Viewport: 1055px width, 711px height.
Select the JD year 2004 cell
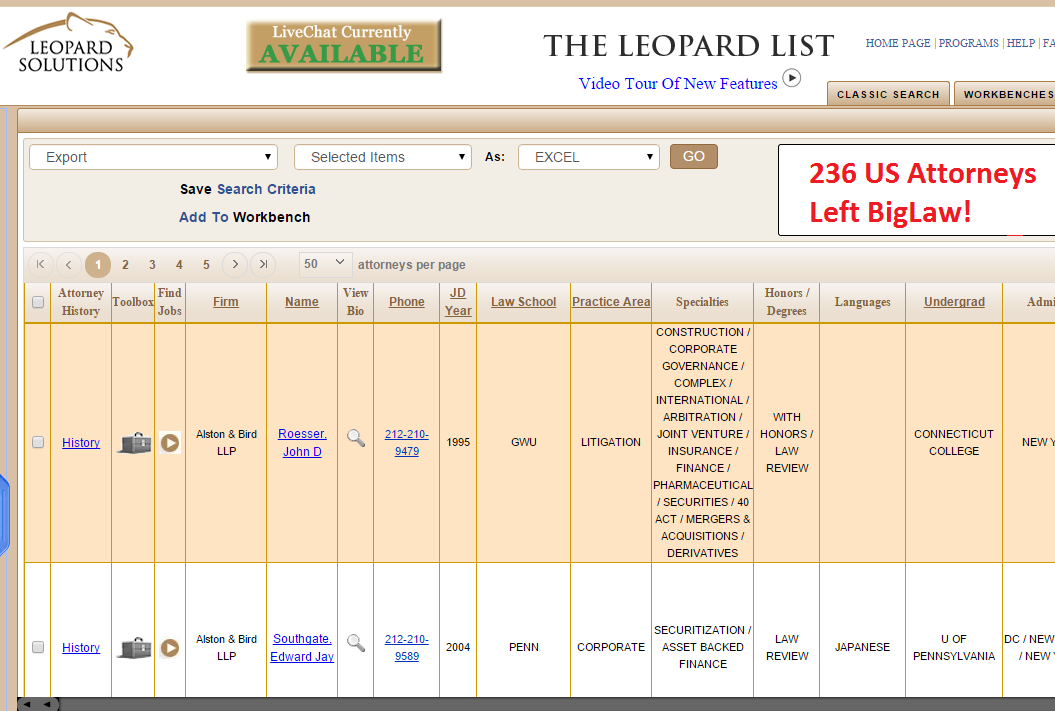[x=458, y=647]
